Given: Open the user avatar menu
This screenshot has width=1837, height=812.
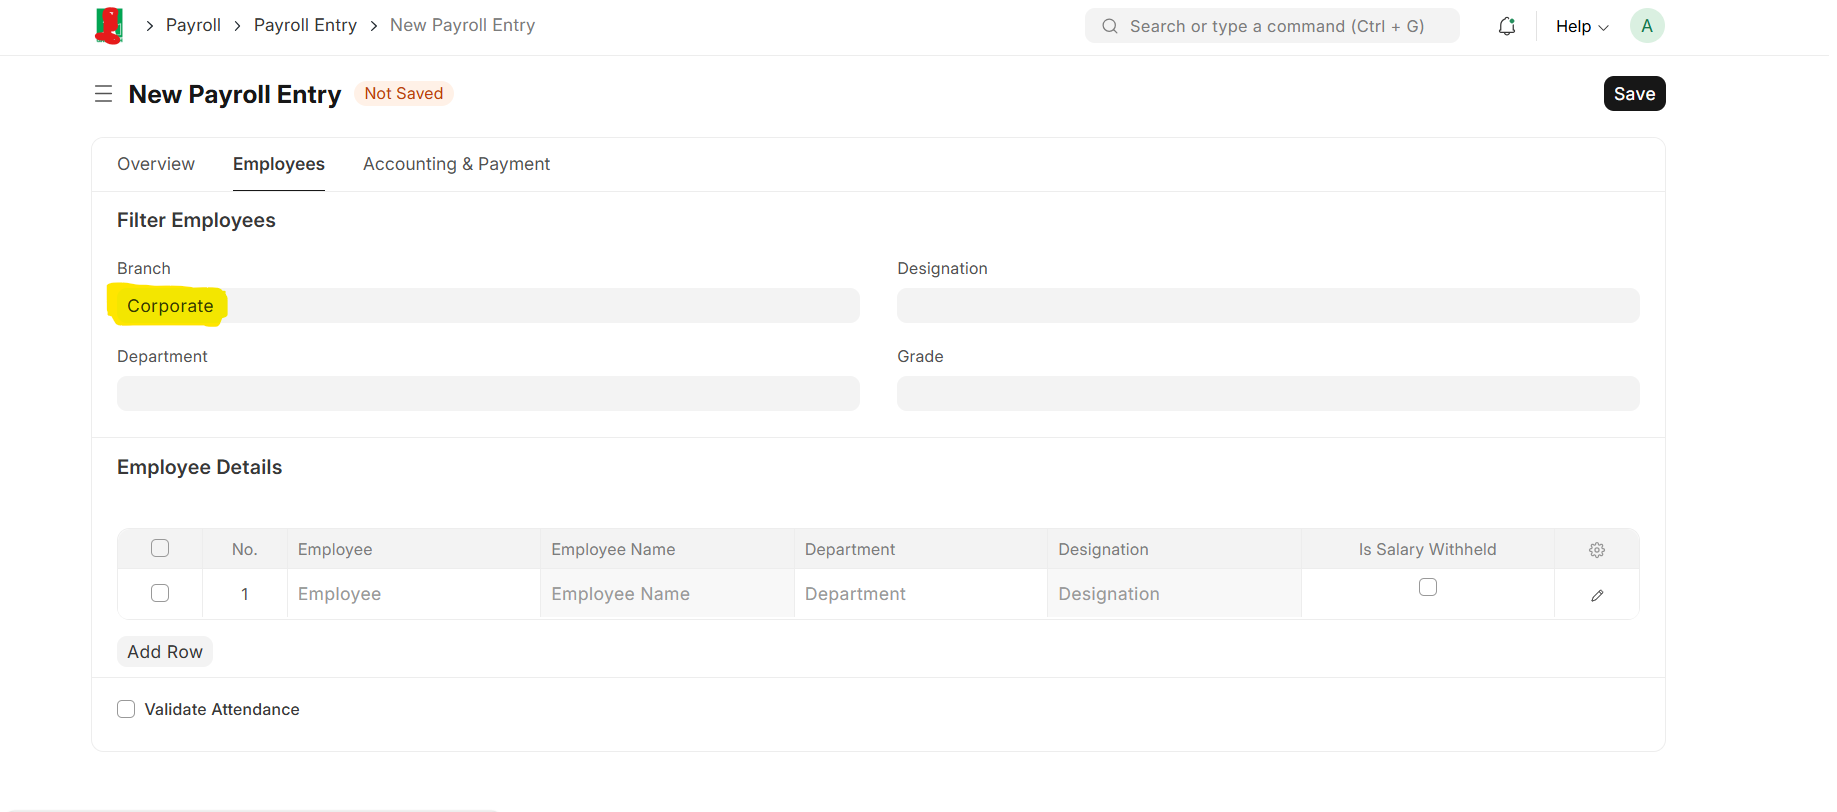Looking at the screenshot, I should [x=1646, y=26].
